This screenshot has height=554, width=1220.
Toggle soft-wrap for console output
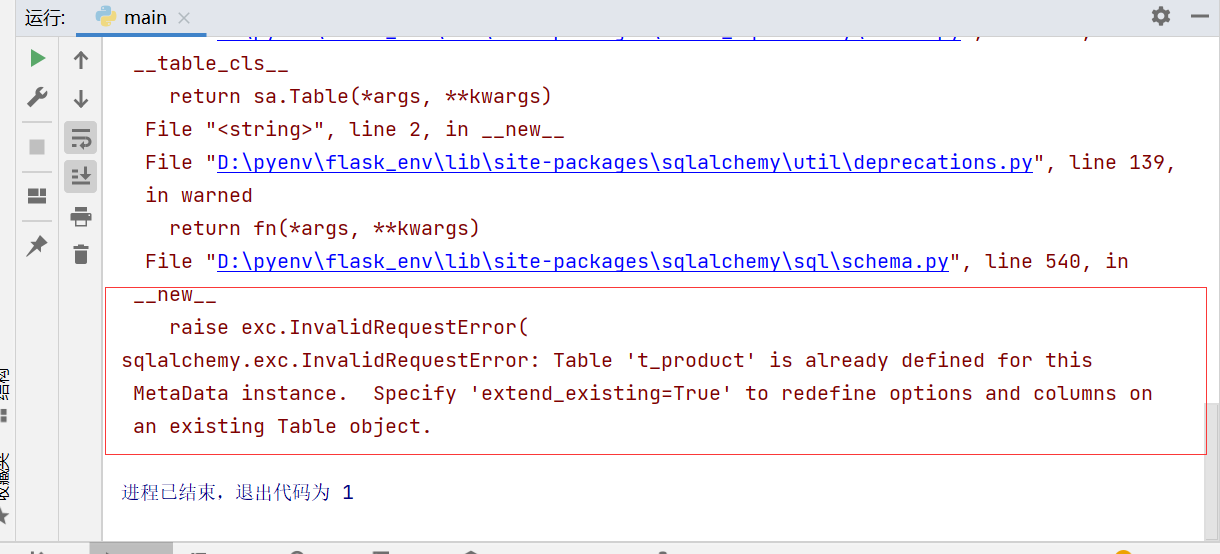[x=81, y=138]
